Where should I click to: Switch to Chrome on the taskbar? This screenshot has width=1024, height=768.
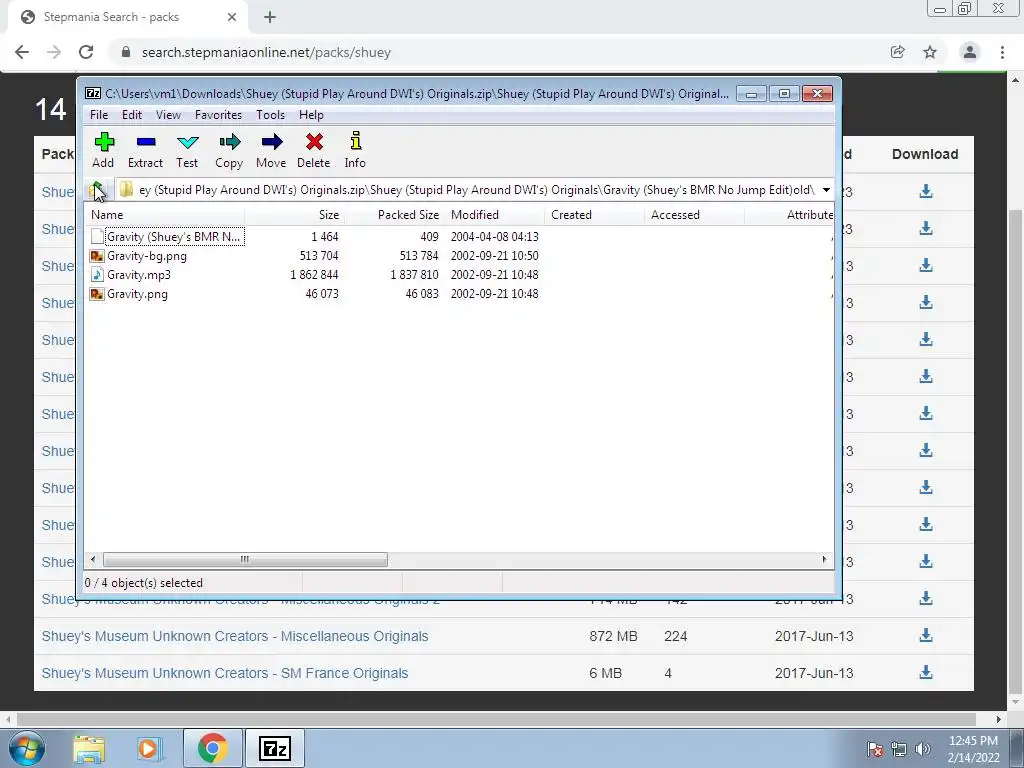[212, 748]
